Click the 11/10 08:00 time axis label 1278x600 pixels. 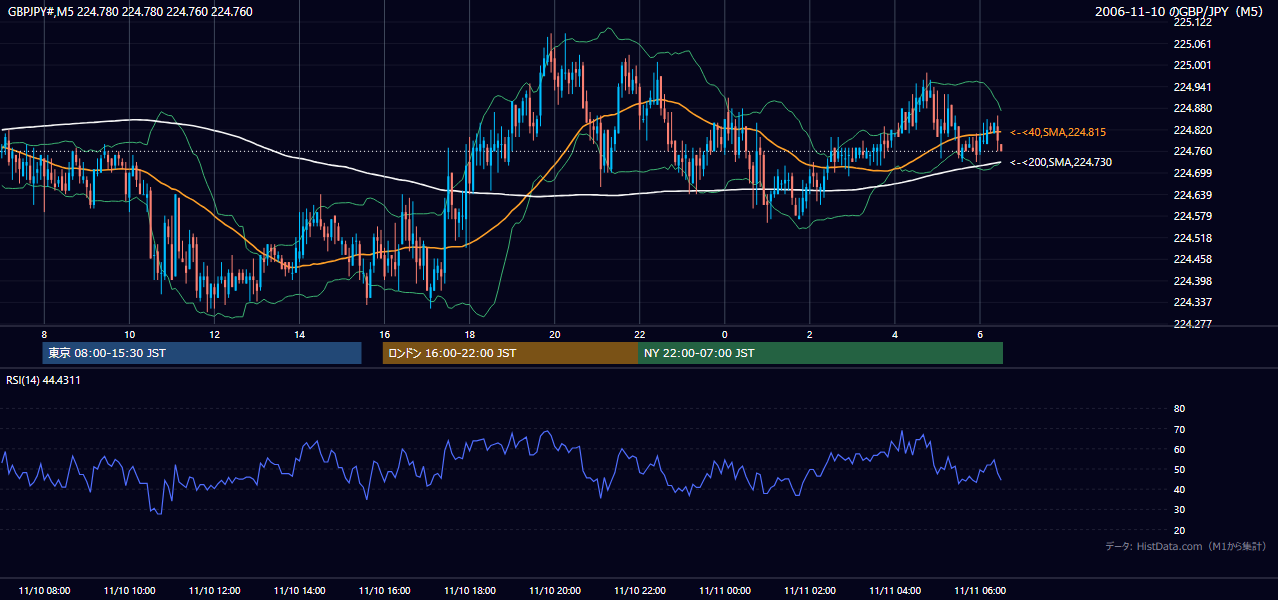44,591
